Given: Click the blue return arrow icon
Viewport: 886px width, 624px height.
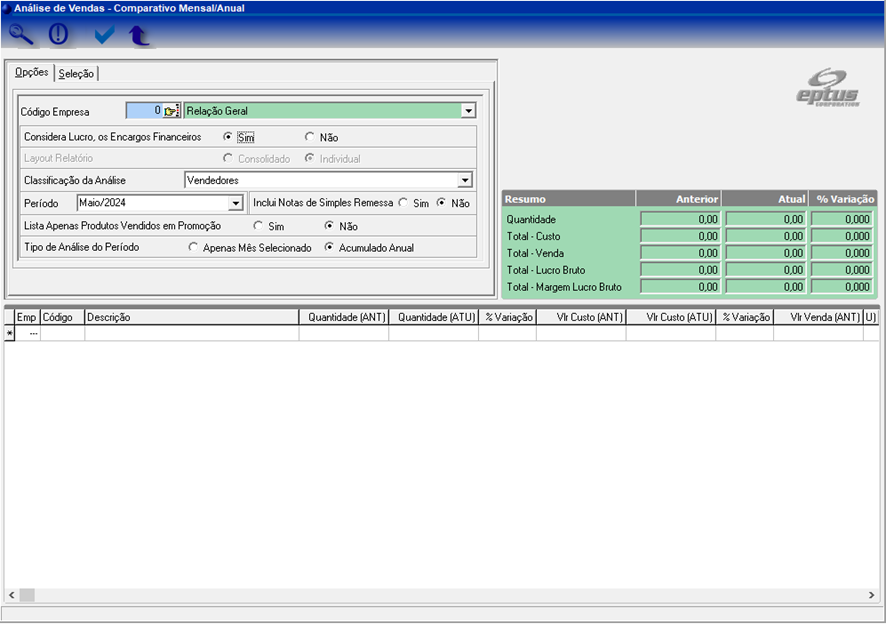Looking at the screenshot, I should click(x=139, y=36).
